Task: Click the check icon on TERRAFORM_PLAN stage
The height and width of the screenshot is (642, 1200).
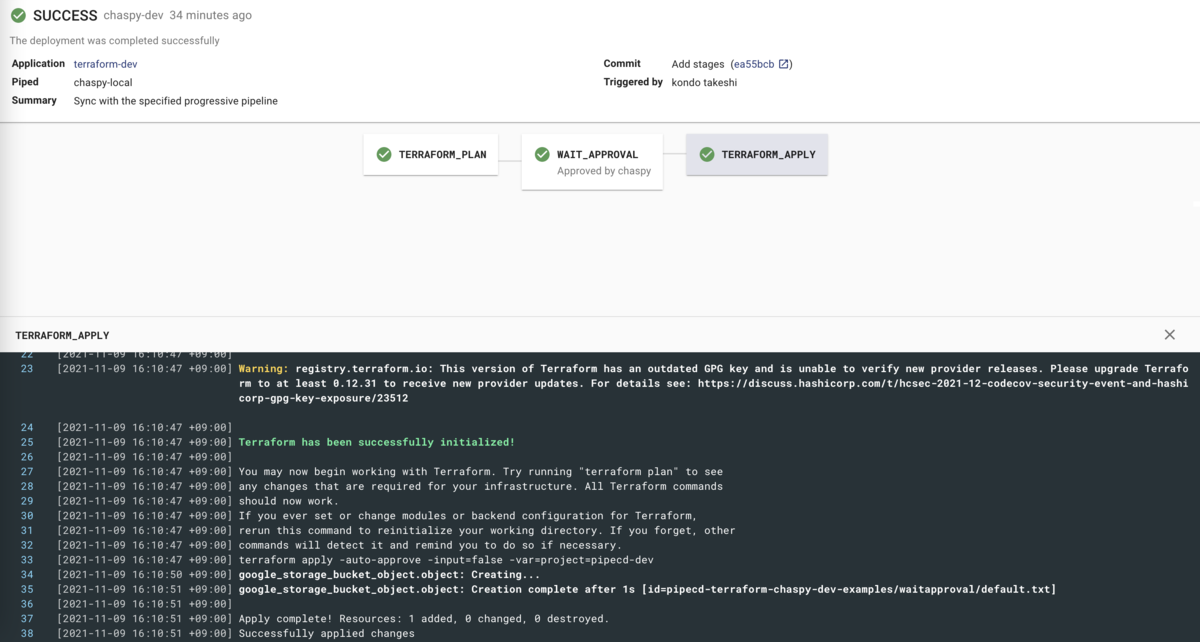Action: coord(384,154)
